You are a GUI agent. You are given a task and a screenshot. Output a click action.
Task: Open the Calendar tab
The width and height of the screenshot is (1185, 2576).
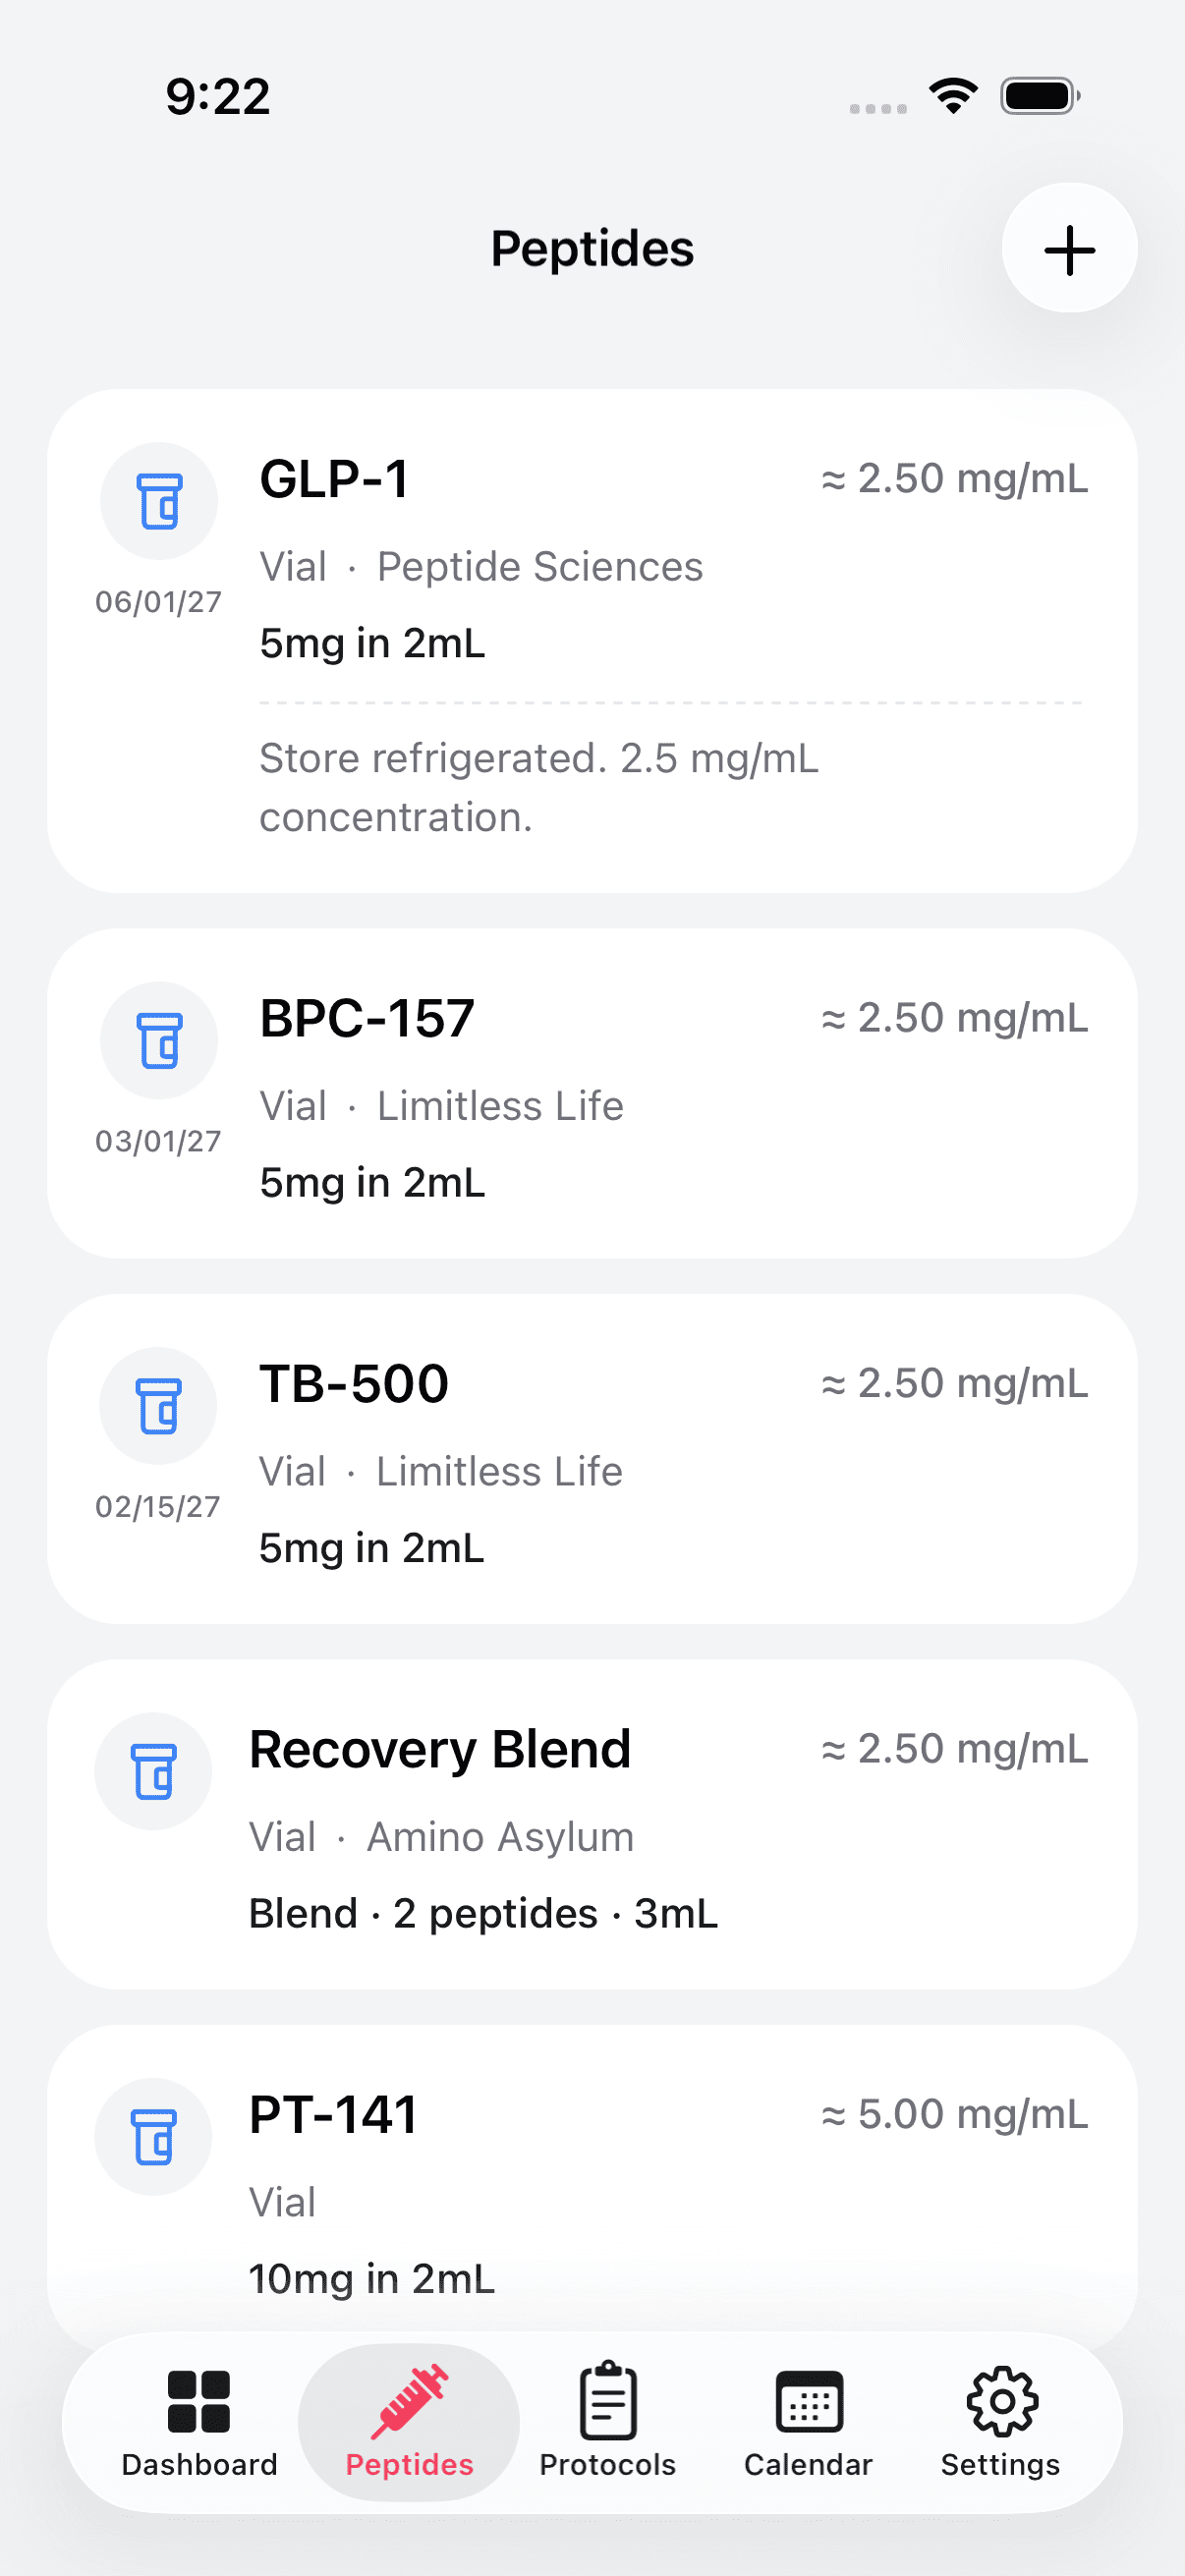click(808, 2422)
